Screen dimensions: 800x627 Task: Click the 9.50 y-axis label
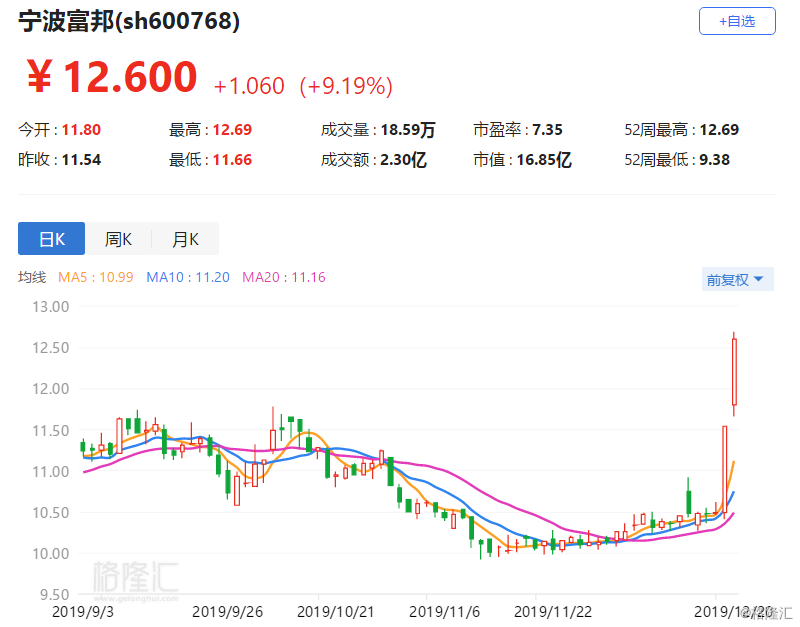(54, 595)
